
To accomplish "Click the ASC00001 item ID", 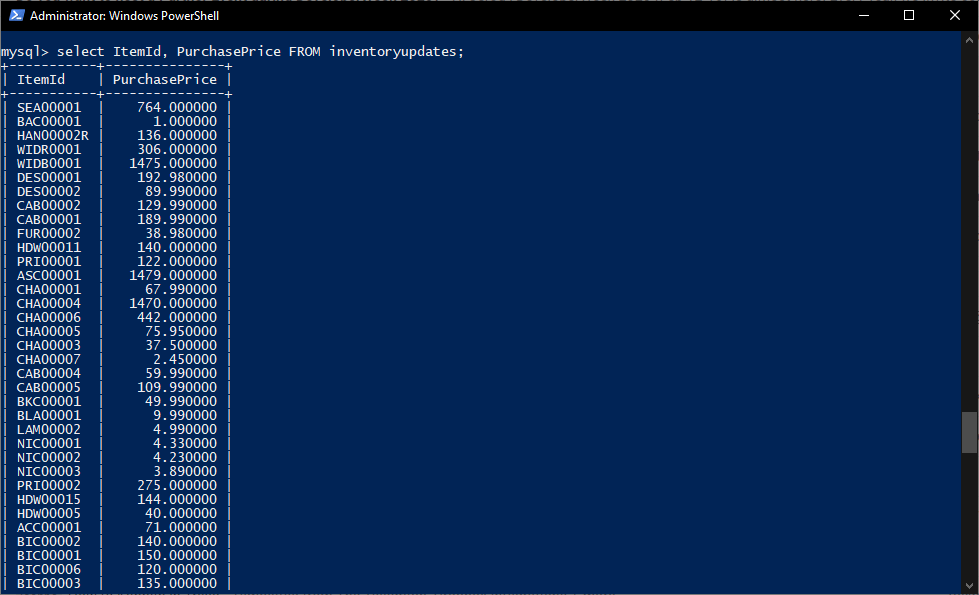I will pos(49,275).
